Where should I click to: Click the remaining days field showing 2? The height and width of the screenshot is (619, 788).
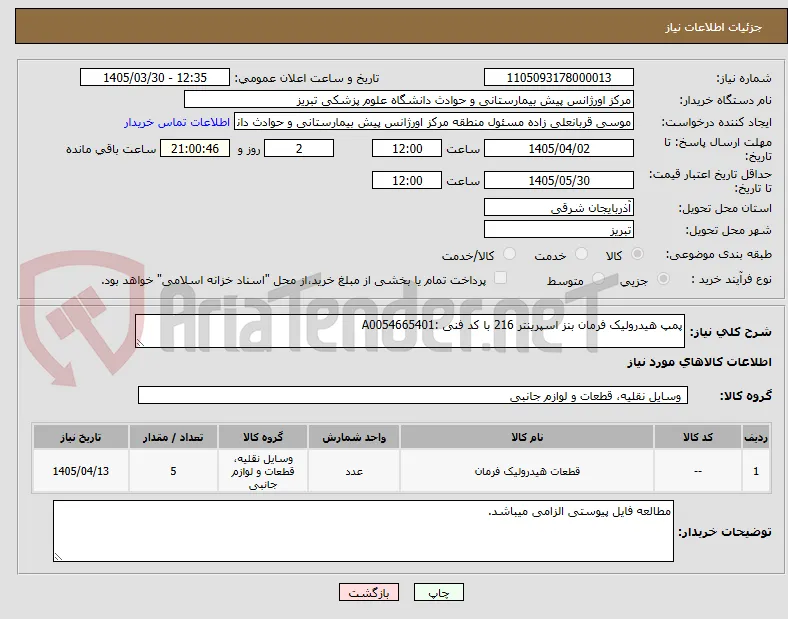tap(299, 148)
